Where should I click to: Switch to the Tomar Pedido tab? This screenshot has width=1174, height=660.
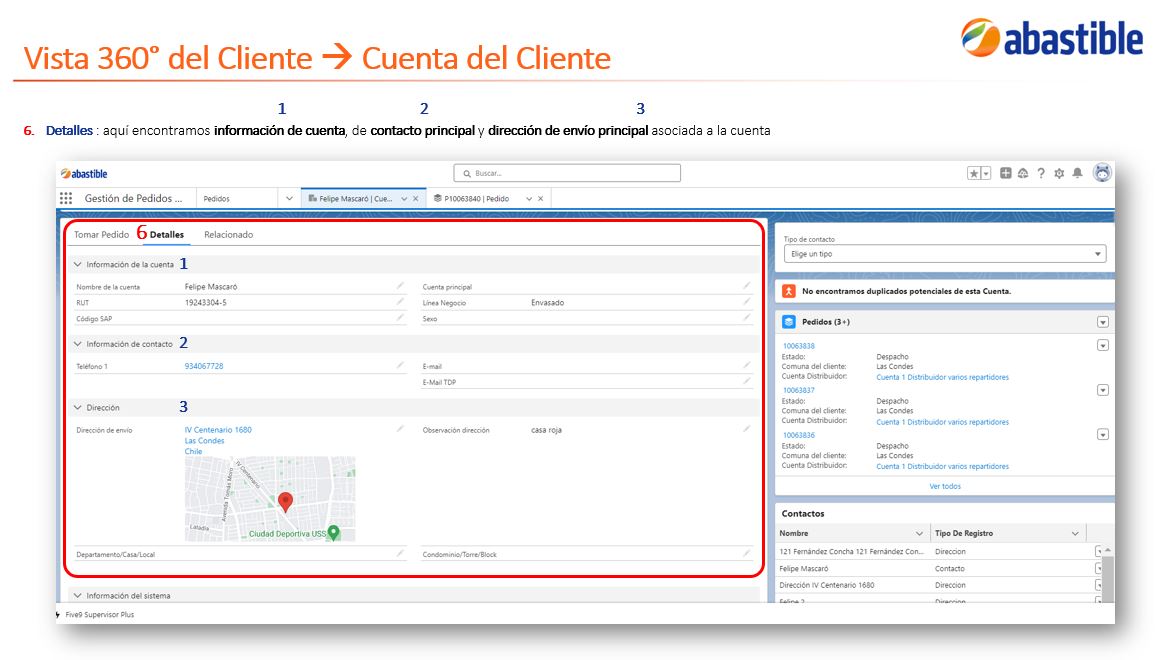101,234
